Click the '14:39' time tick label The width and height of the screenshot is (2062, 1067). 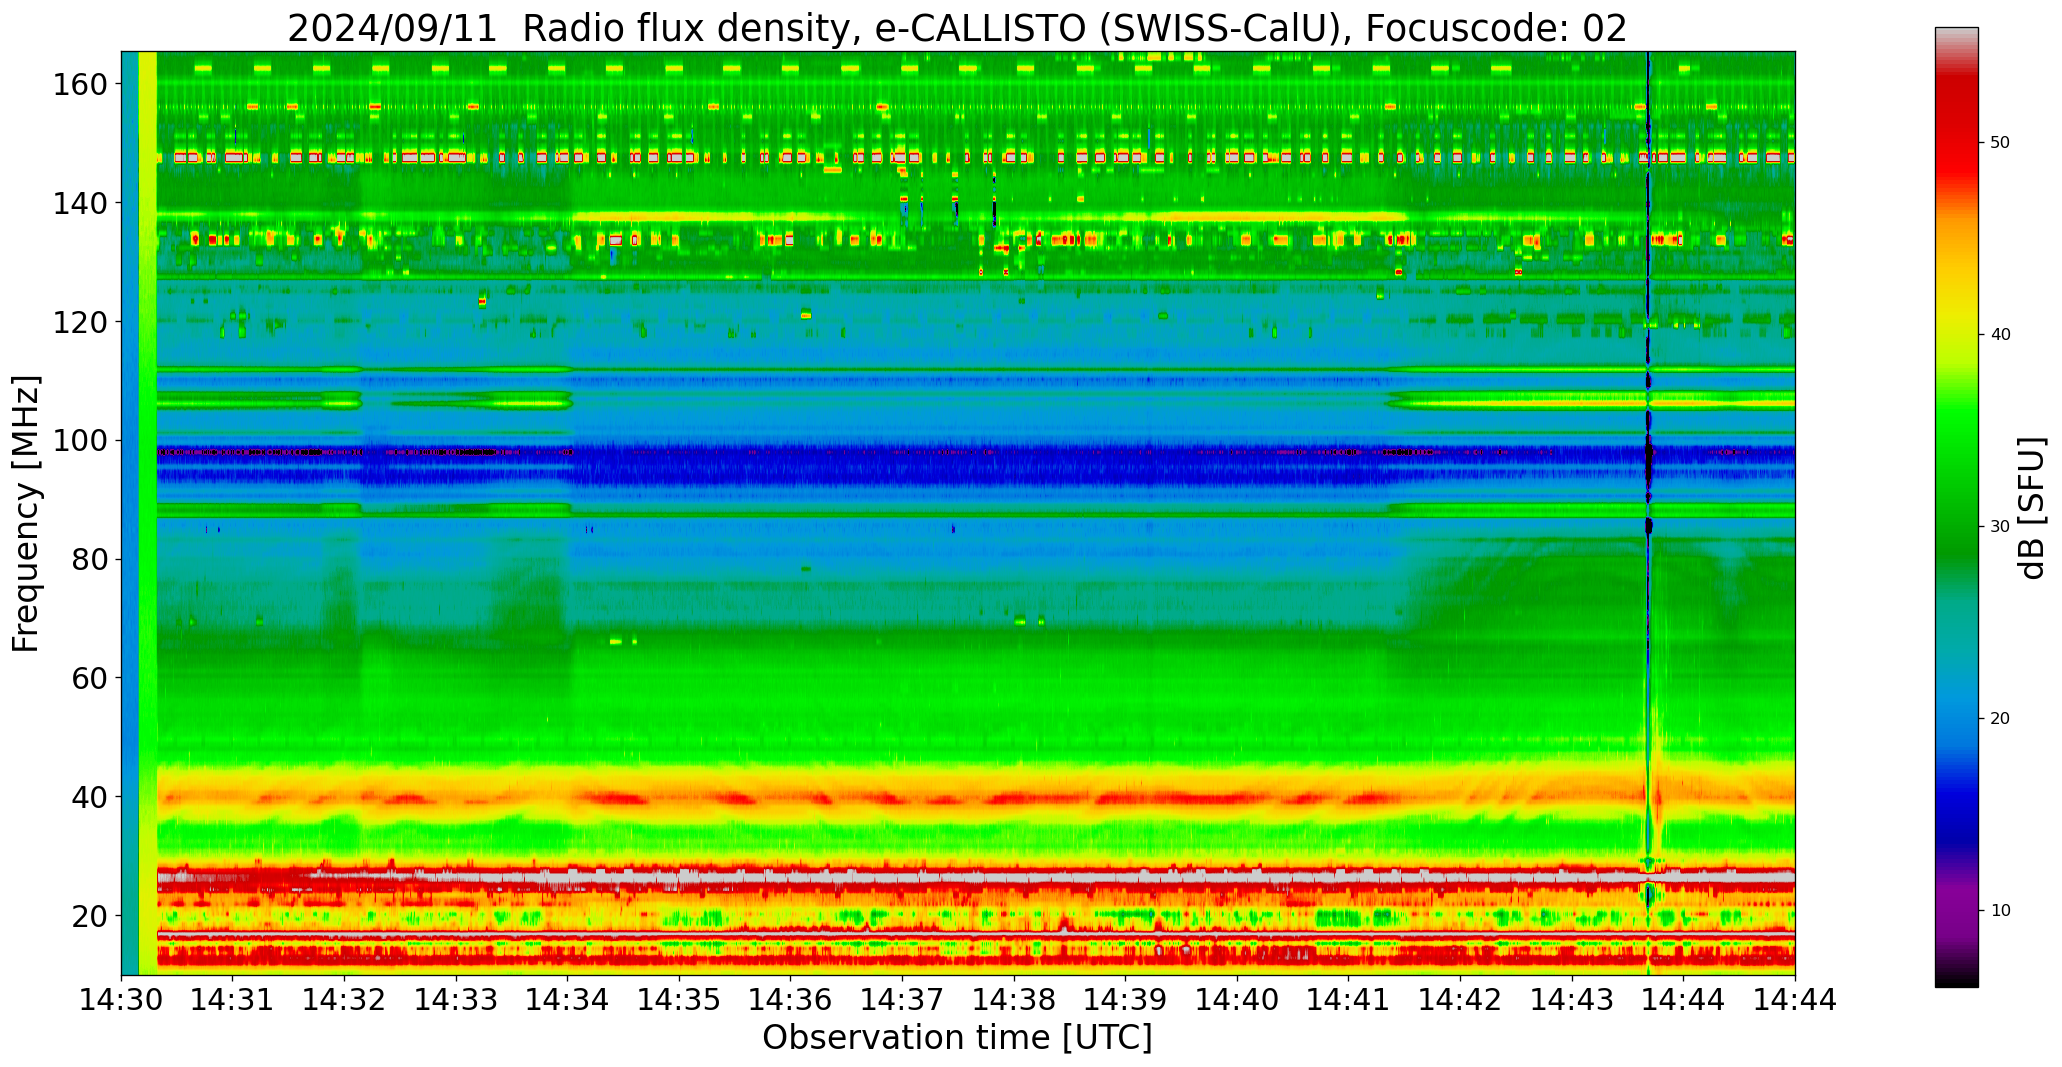click(x=1125, y=999)
